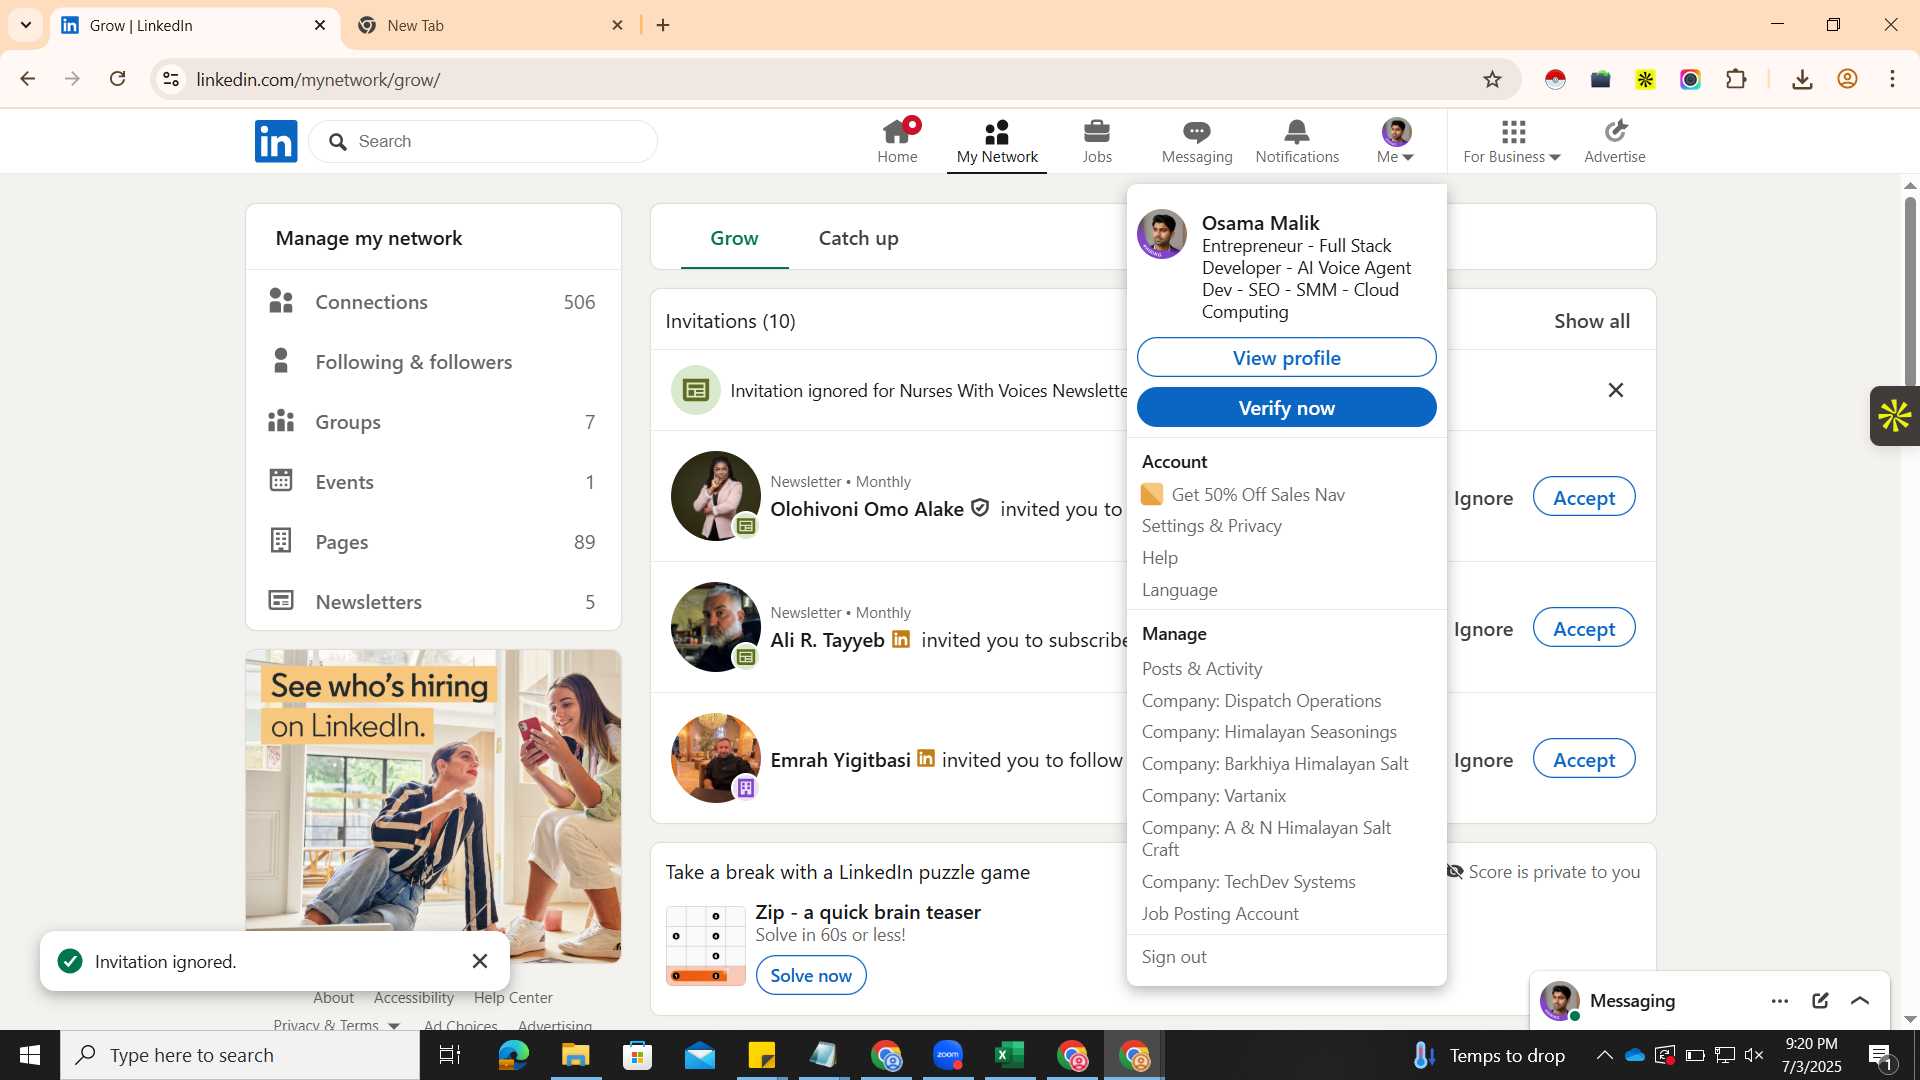
Task: Open File Explorer from taskbar
Action: (575, 1055)
